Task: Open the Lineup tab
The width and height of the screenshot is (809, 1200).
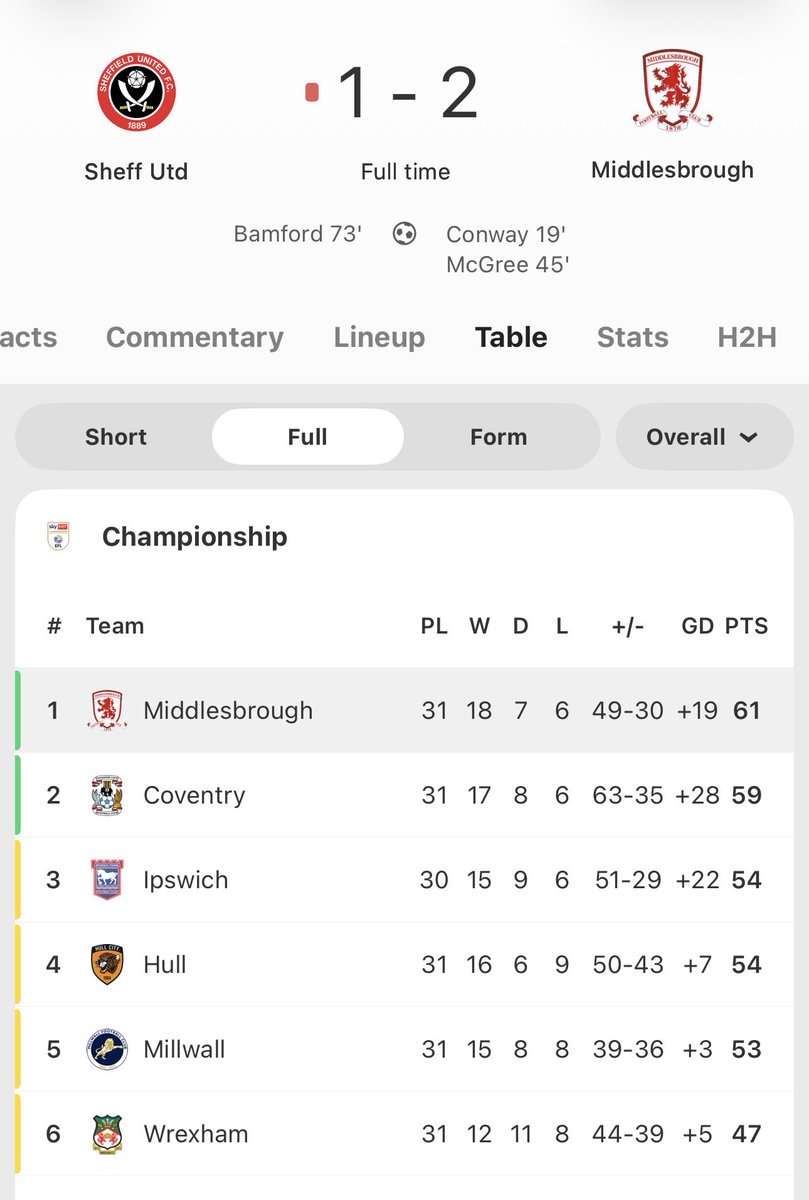Action: pyautogui.click(x=379, y=337)
